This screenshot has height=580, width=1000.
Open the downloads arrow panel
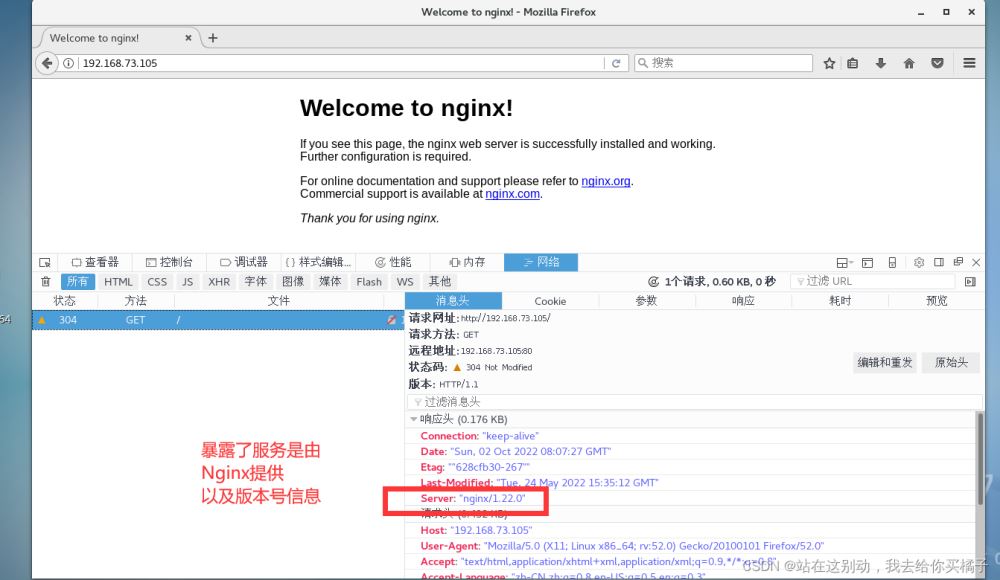pyautogui.click(x=881, y=63)
